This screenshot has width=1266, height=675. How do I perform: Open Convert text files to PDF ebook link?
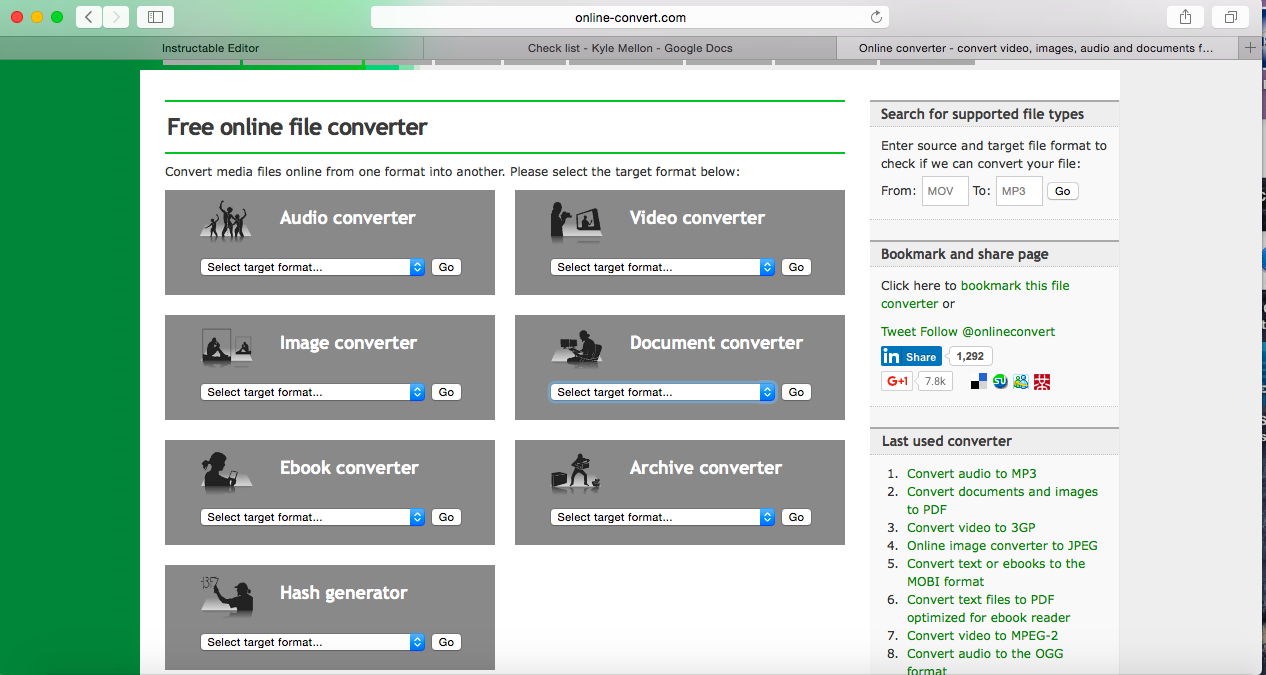(x=989, y=609)
